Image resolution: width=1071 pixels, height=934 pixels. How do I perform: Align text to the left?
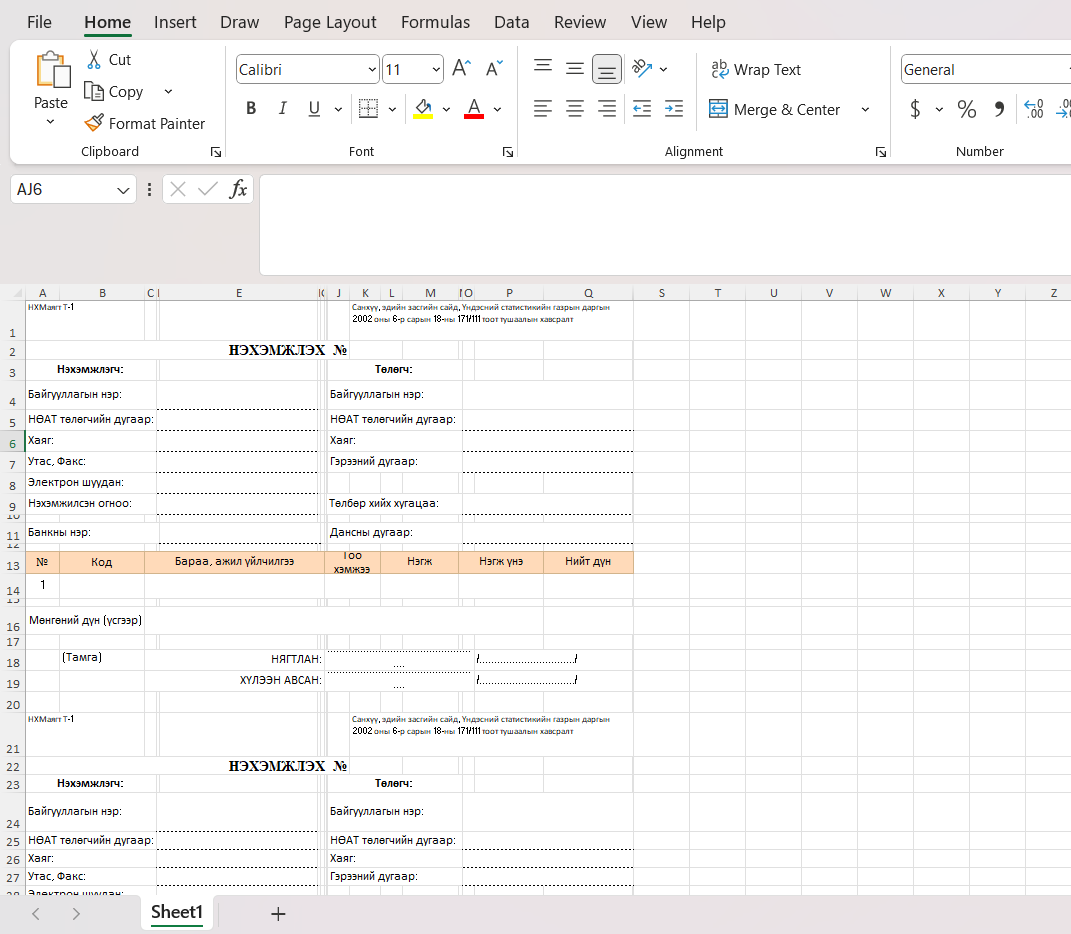543,109
